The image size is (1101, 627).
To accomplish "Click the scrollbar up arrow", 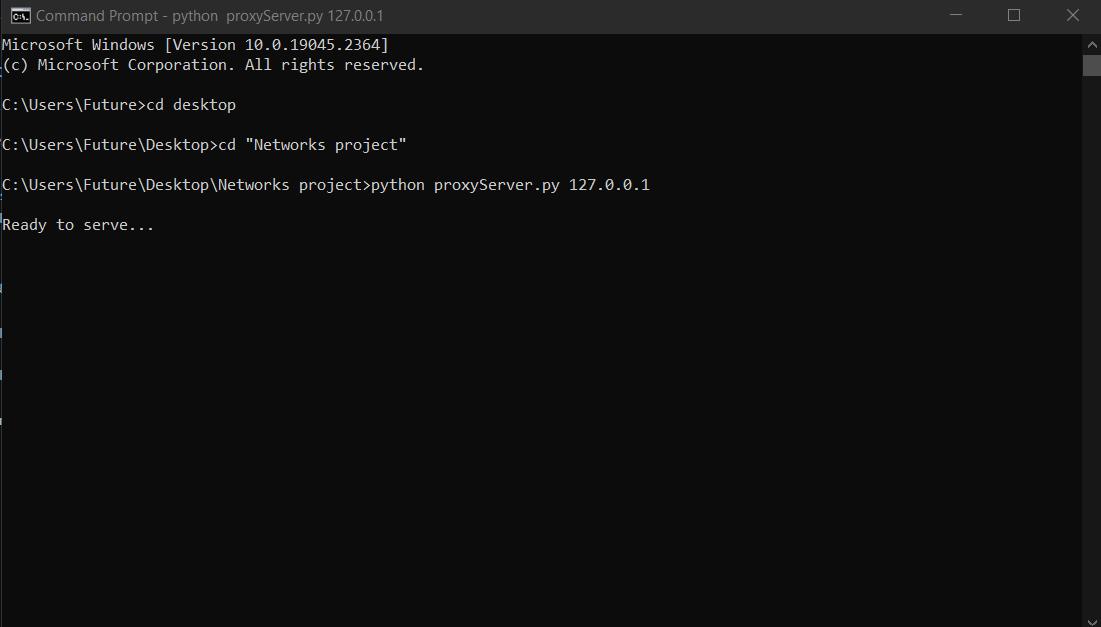I will coord(1091,44).
